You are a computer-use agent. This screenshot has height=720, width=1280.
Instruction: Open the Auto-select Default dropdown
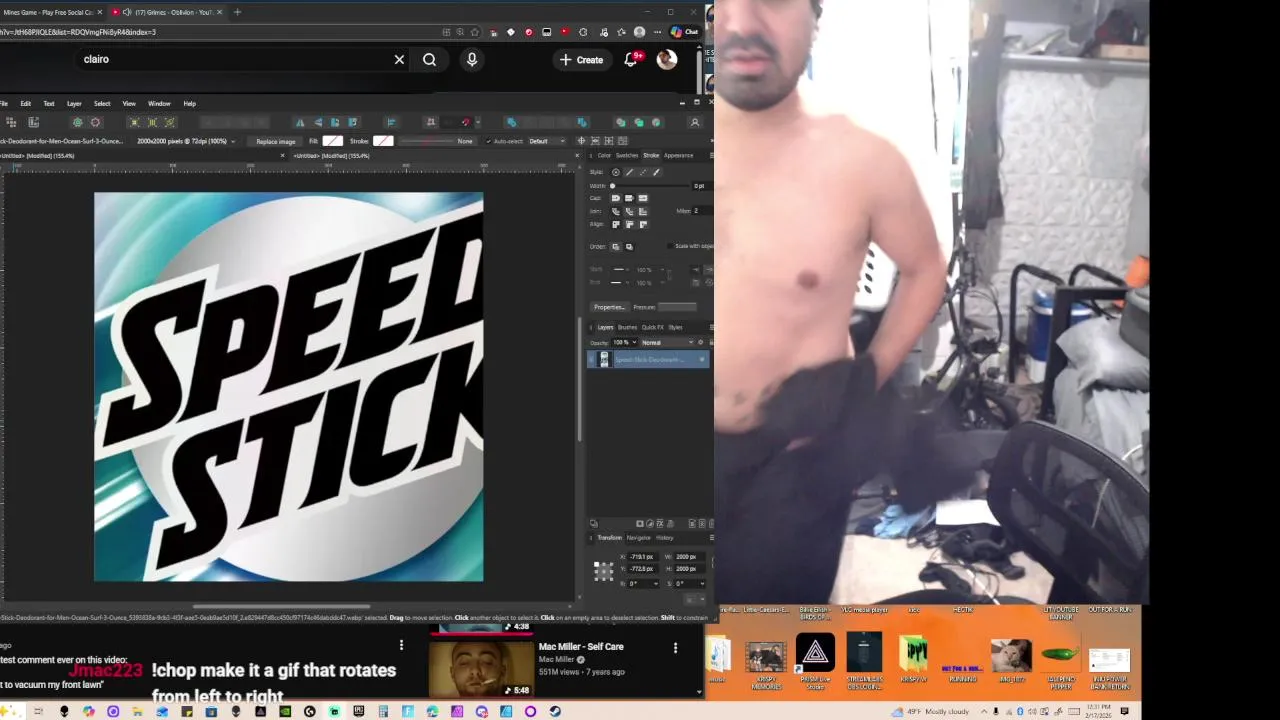coord(545,141)
